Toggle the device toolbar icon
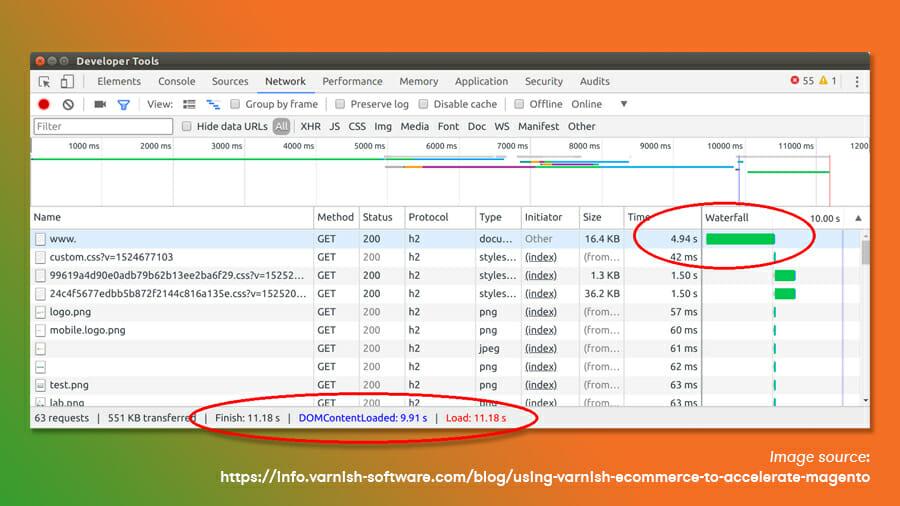 pos(67,82)
